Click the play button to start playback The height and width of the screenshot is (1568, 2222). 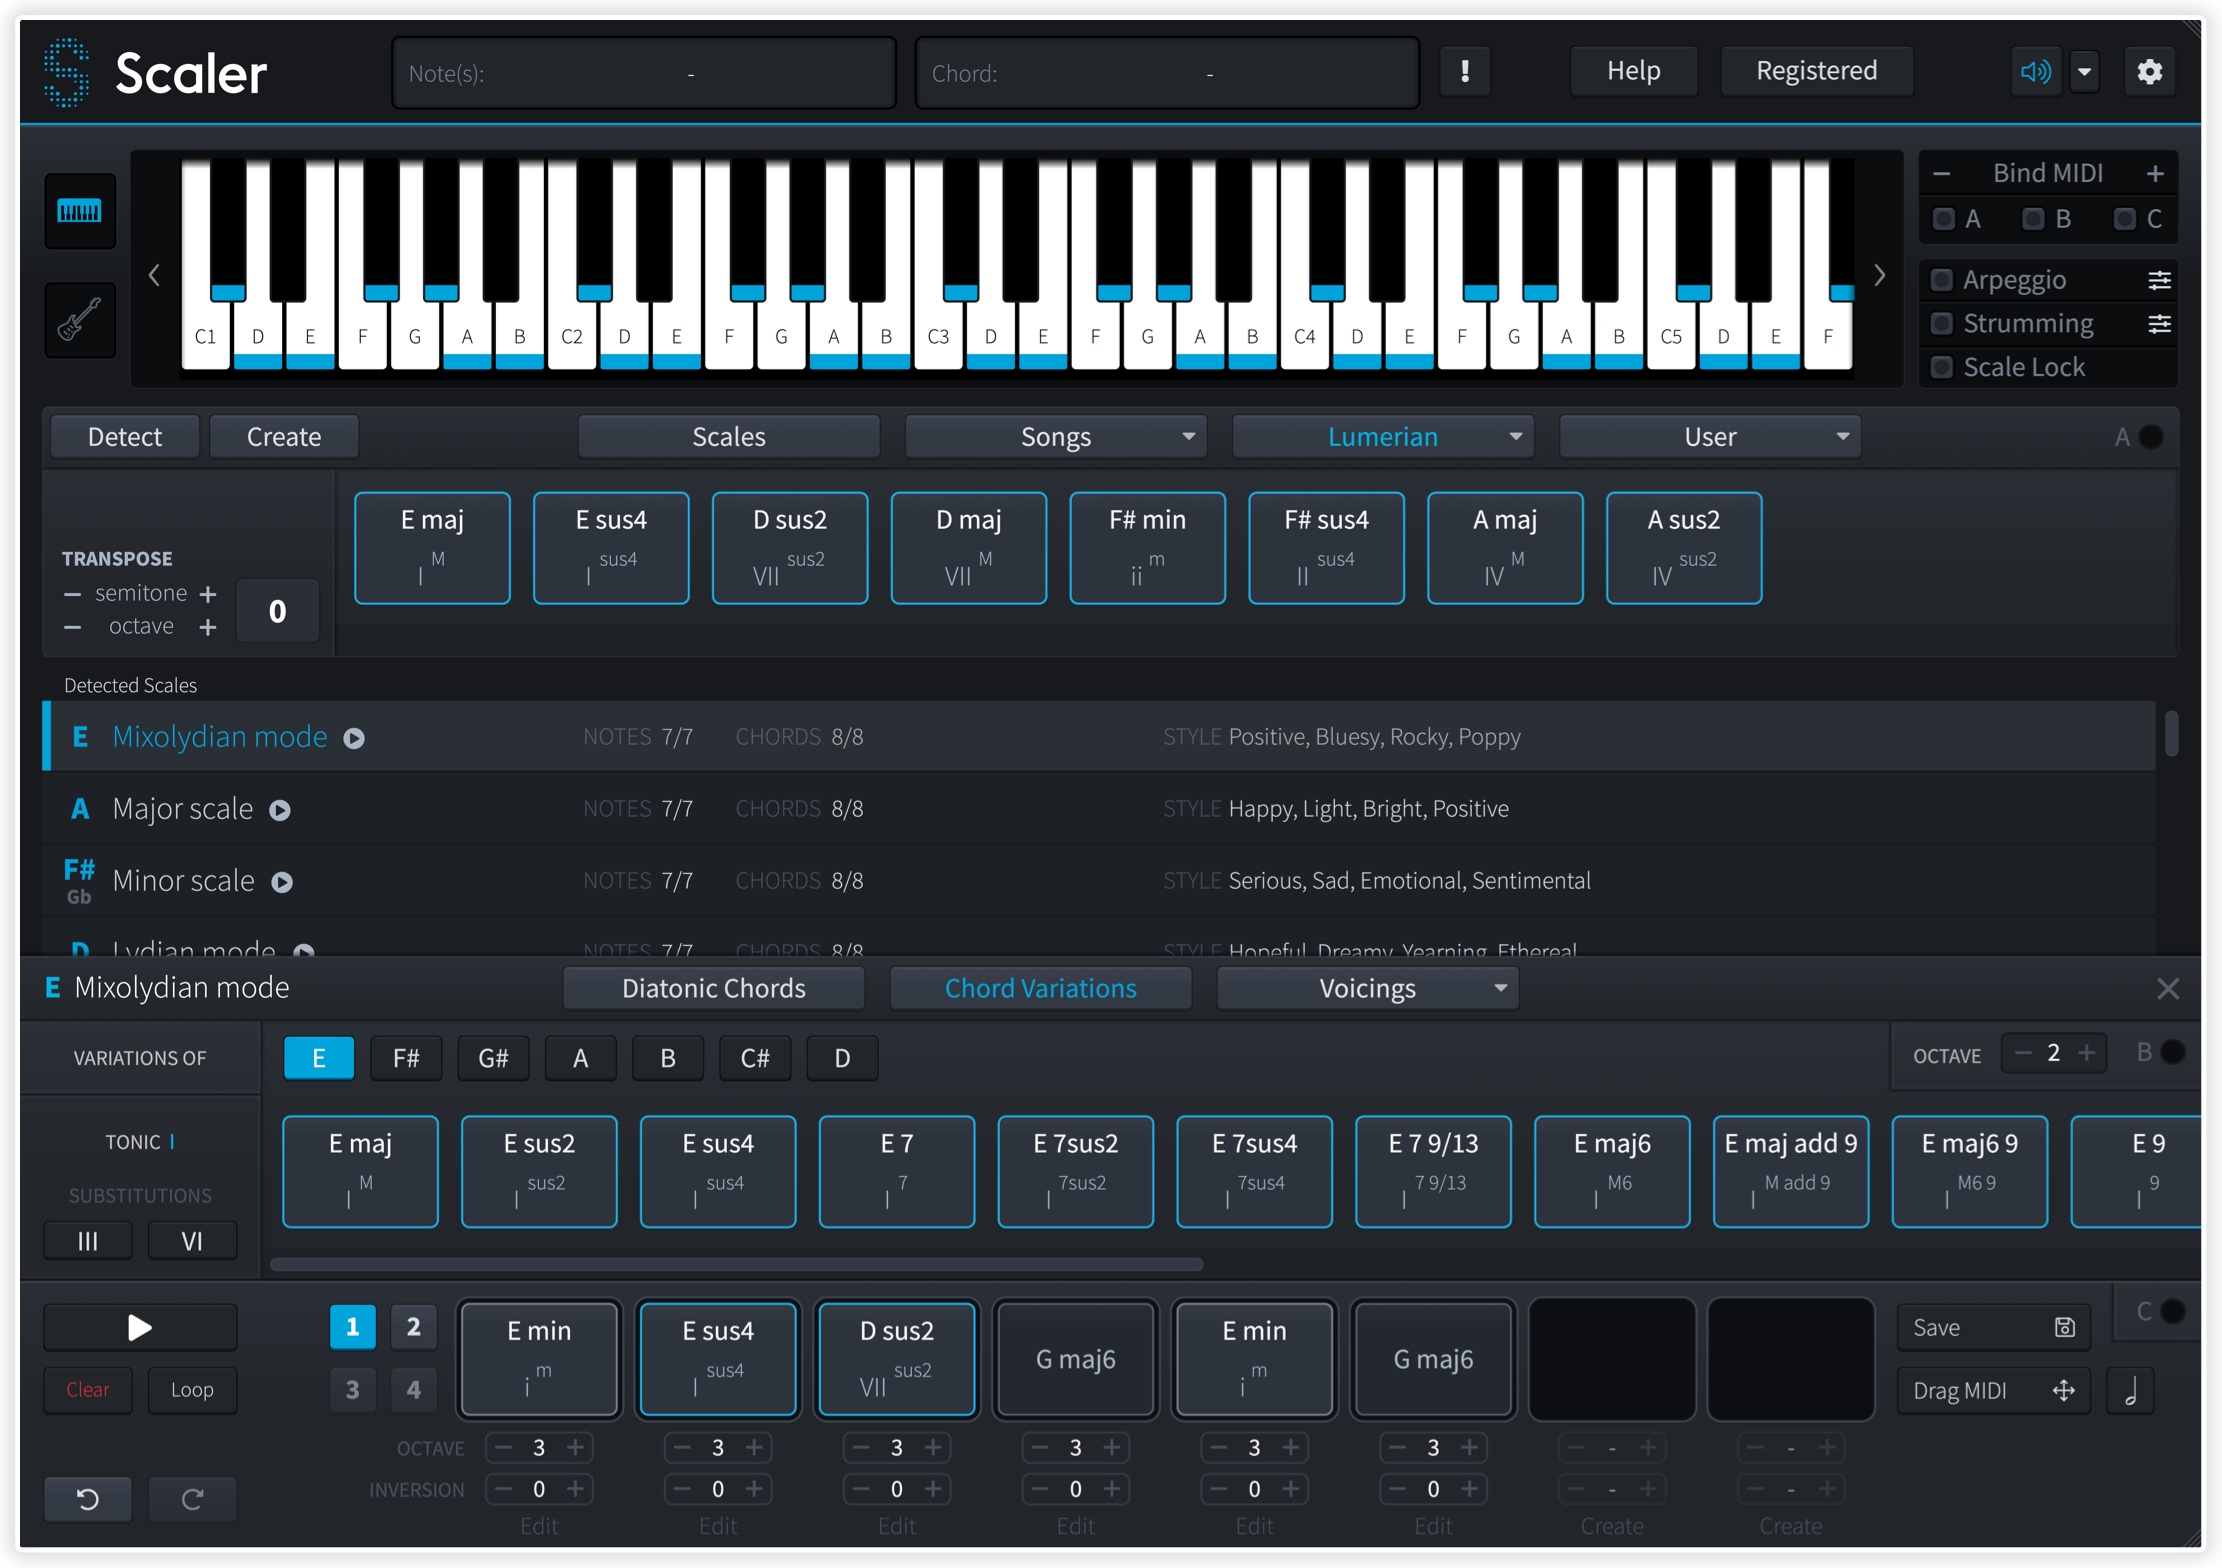pos(141,1327)
